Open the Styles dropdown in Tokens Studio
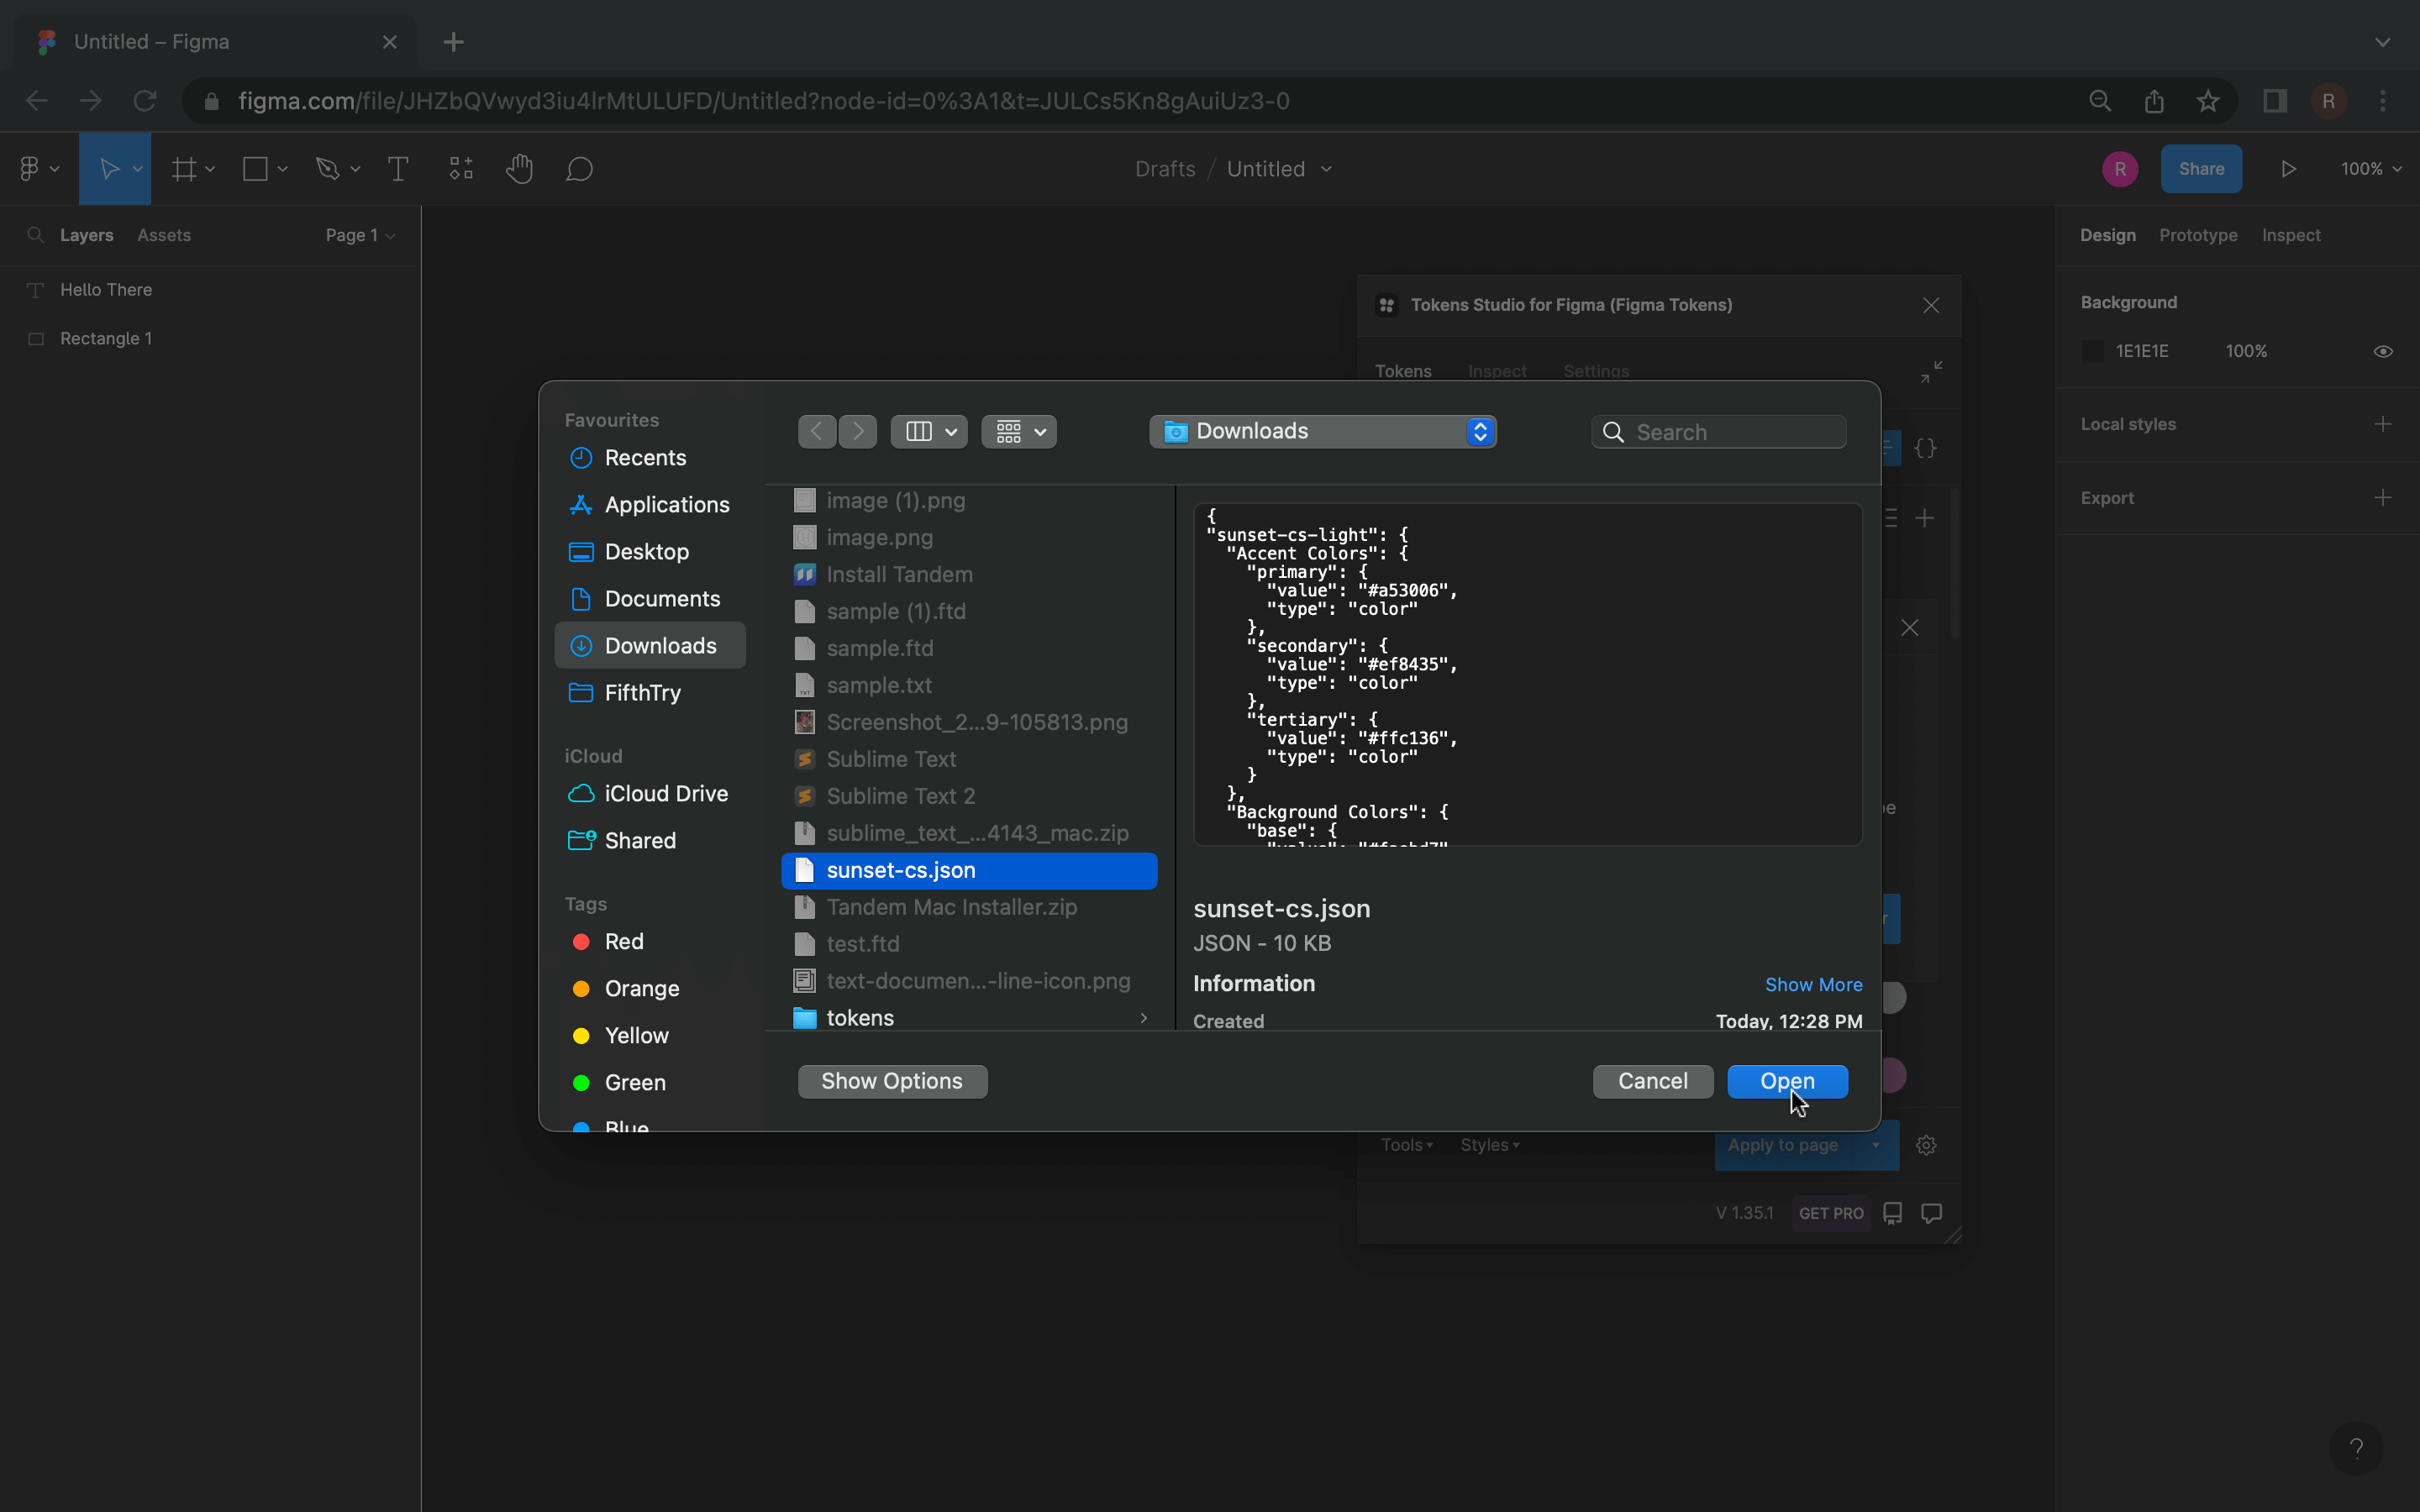The height and width of the screenshot is (1512, 2420). click(x=1490, y=1145)
